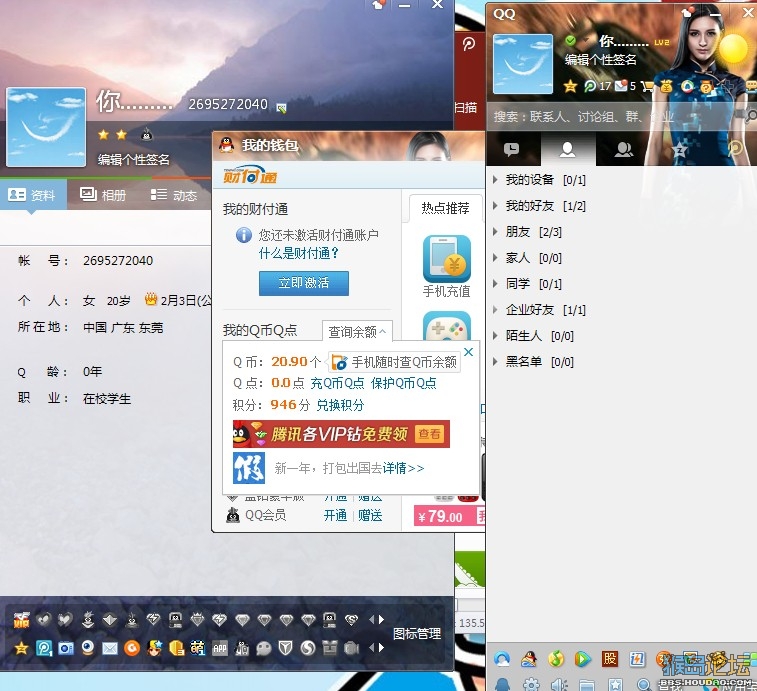Click the edit pencil icon beside profile QQ number
The height and width of the screenshot is (691, 757).
(x=281, y=108)
